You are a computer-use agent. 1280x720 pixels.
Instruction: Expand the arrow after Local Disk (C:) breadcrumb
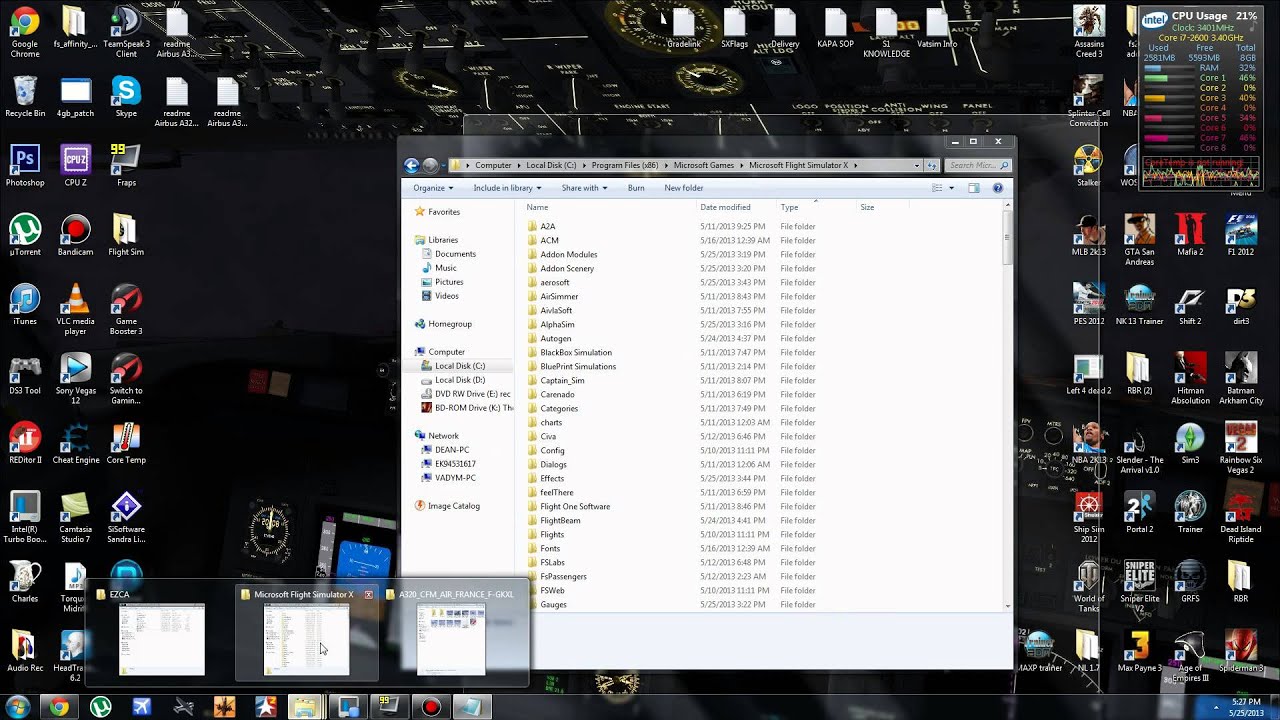(583, 165)
